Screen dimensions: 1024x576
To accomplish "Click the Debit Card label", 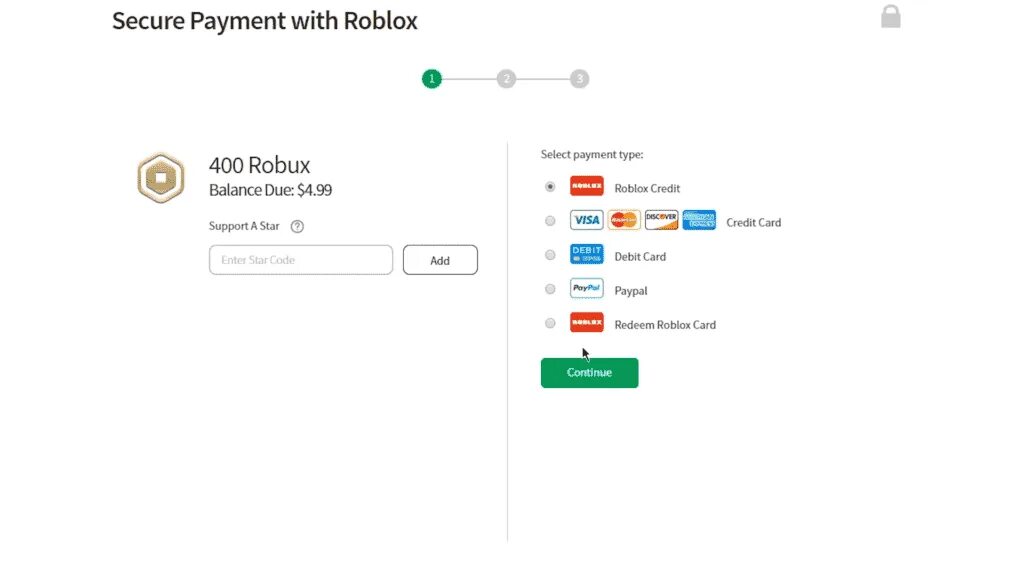I will pos(640,257).
